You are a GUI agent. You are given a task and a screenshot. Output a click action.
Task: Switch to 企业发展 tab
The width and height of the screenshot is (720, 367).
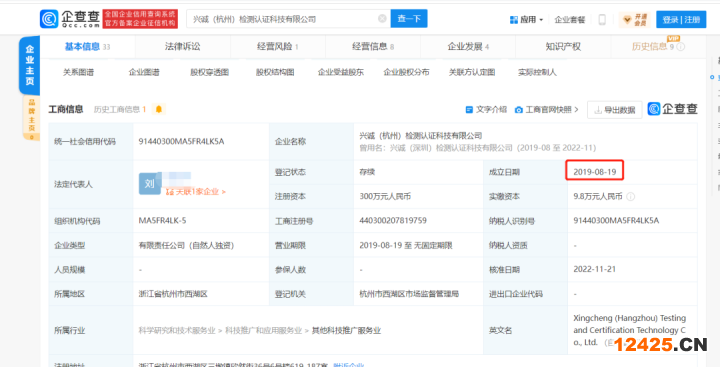(x=468, y=46)
